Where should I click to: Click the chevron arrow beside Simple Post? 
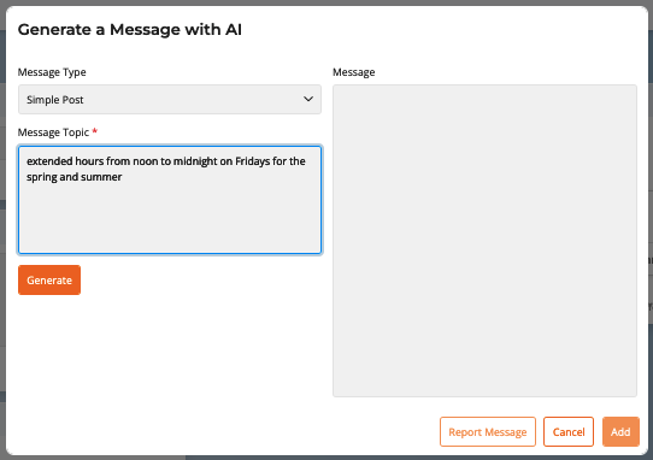tap(308, 99)
